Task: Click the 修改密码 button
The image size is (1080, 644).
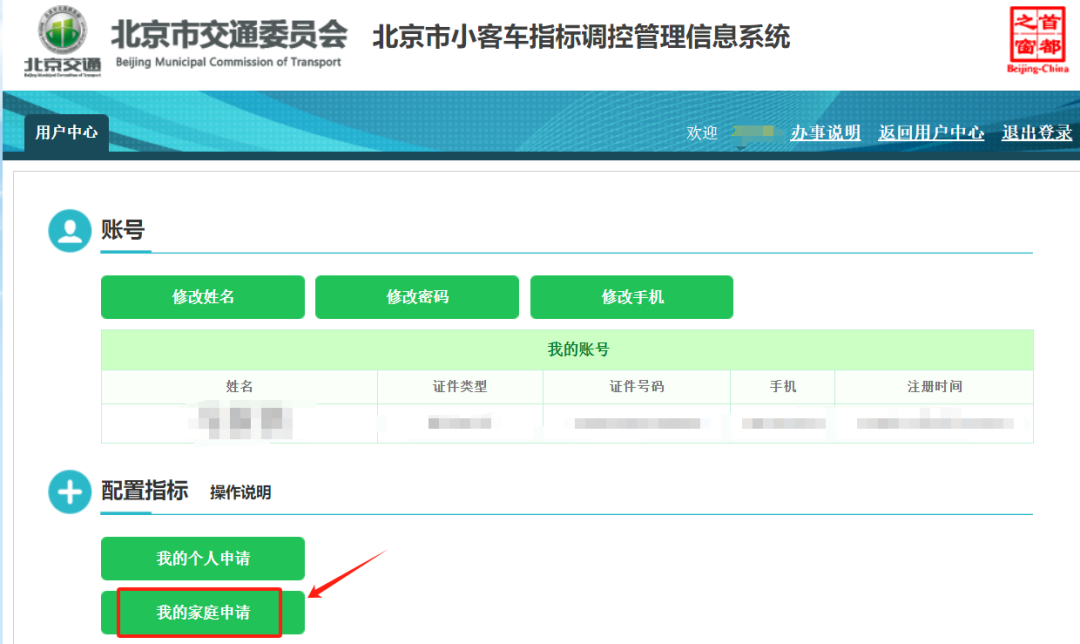Action: pyautogui.click(x=417, y=297)
